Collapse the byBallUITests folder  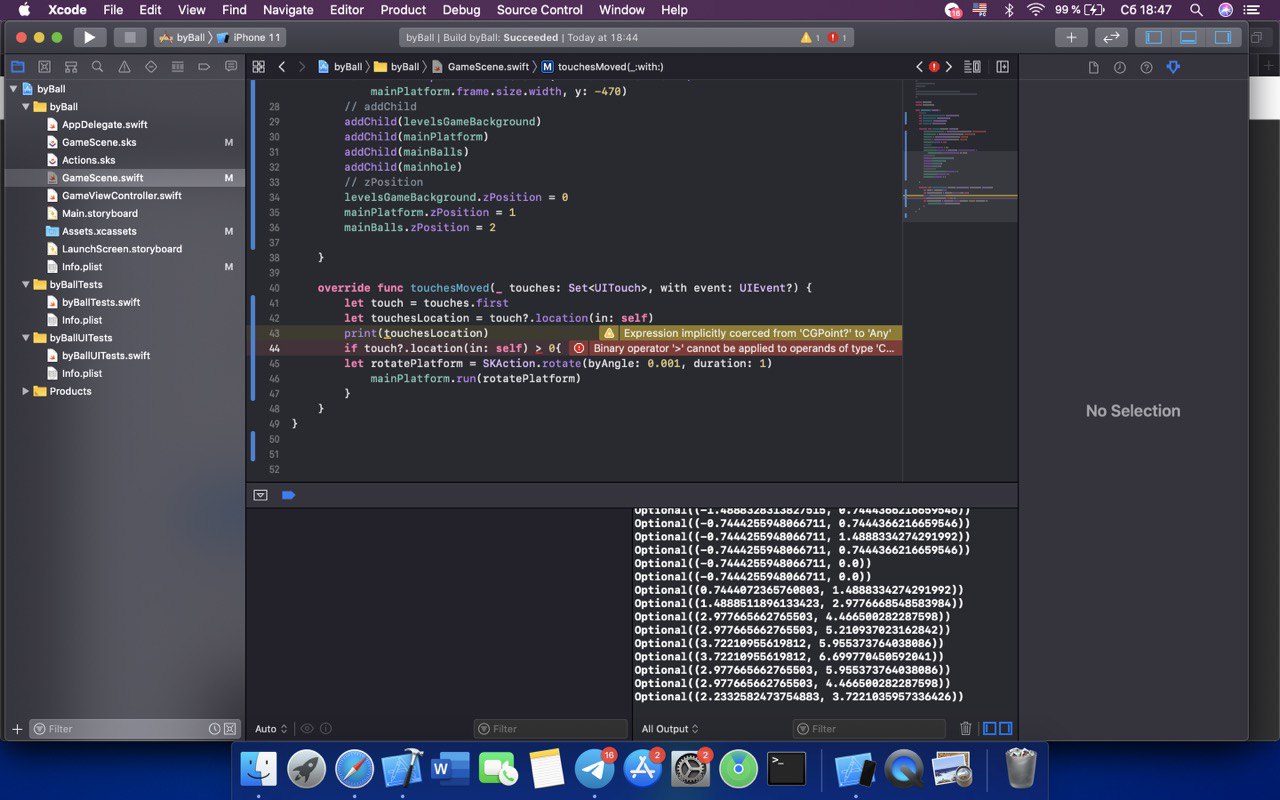coord(26,338)
